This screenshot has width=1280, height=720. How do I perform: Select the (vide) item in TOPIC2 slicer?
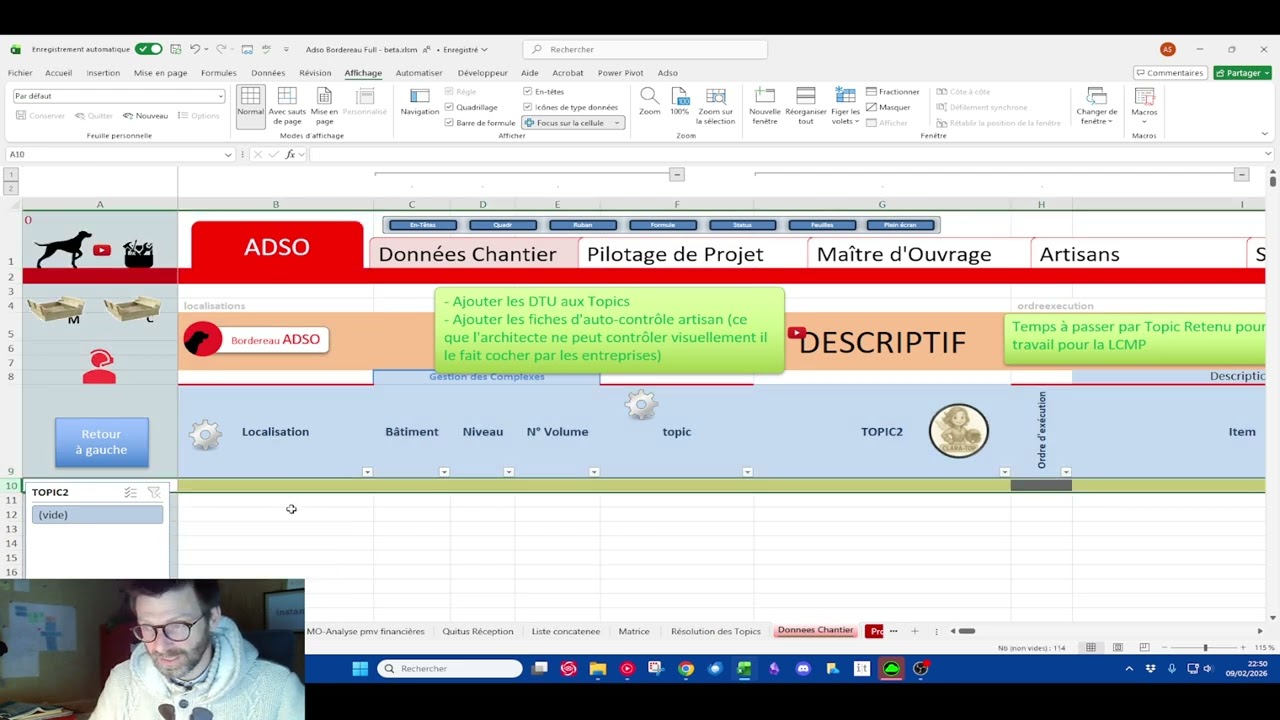point(97,514)
